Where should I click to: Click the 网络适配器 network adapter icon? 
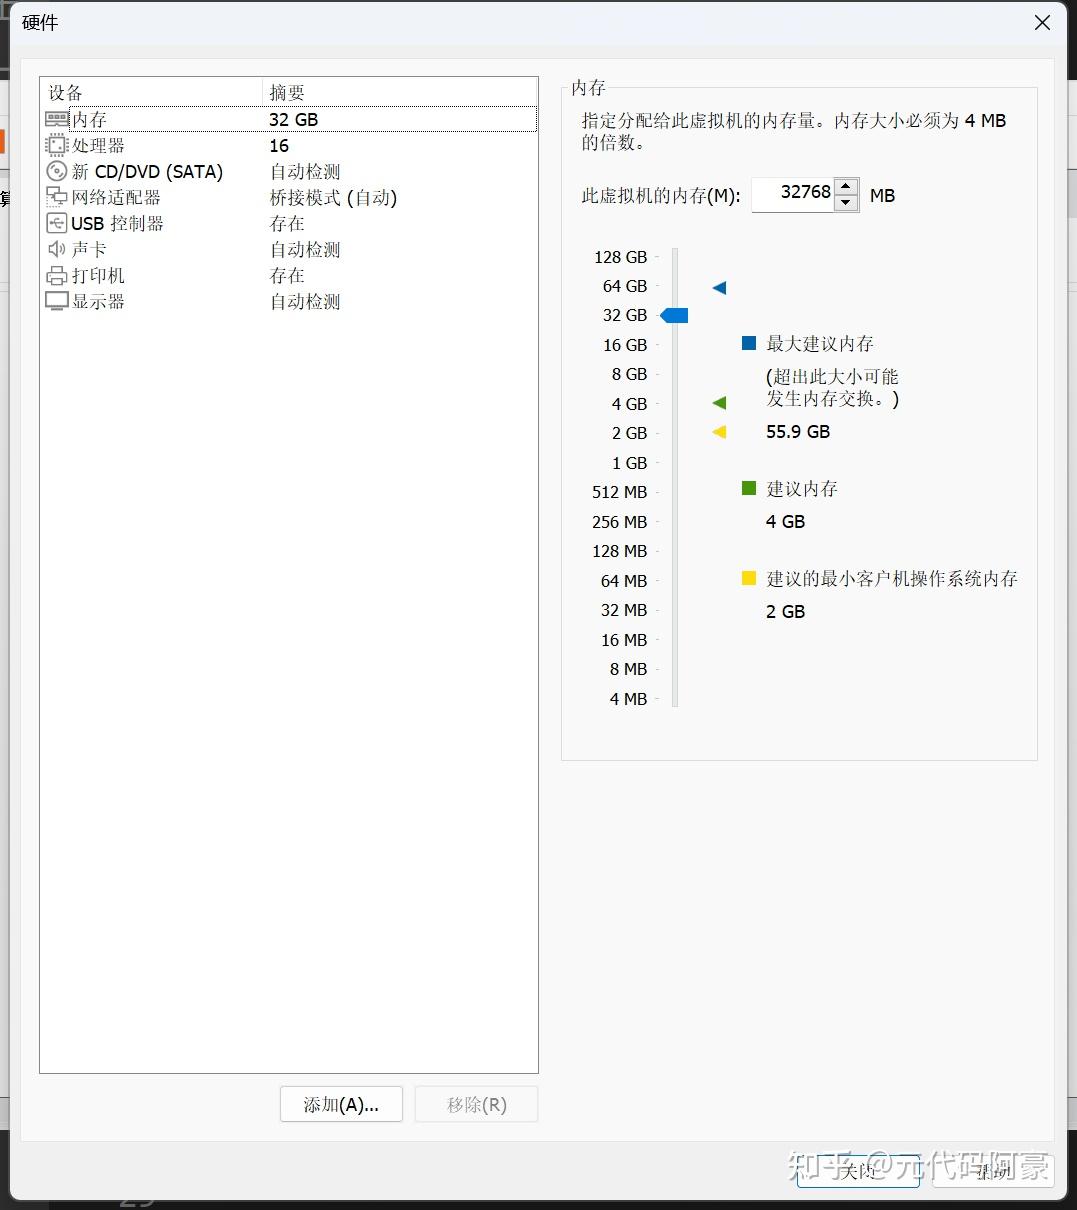pyautogui.click(x=57, y=197)
